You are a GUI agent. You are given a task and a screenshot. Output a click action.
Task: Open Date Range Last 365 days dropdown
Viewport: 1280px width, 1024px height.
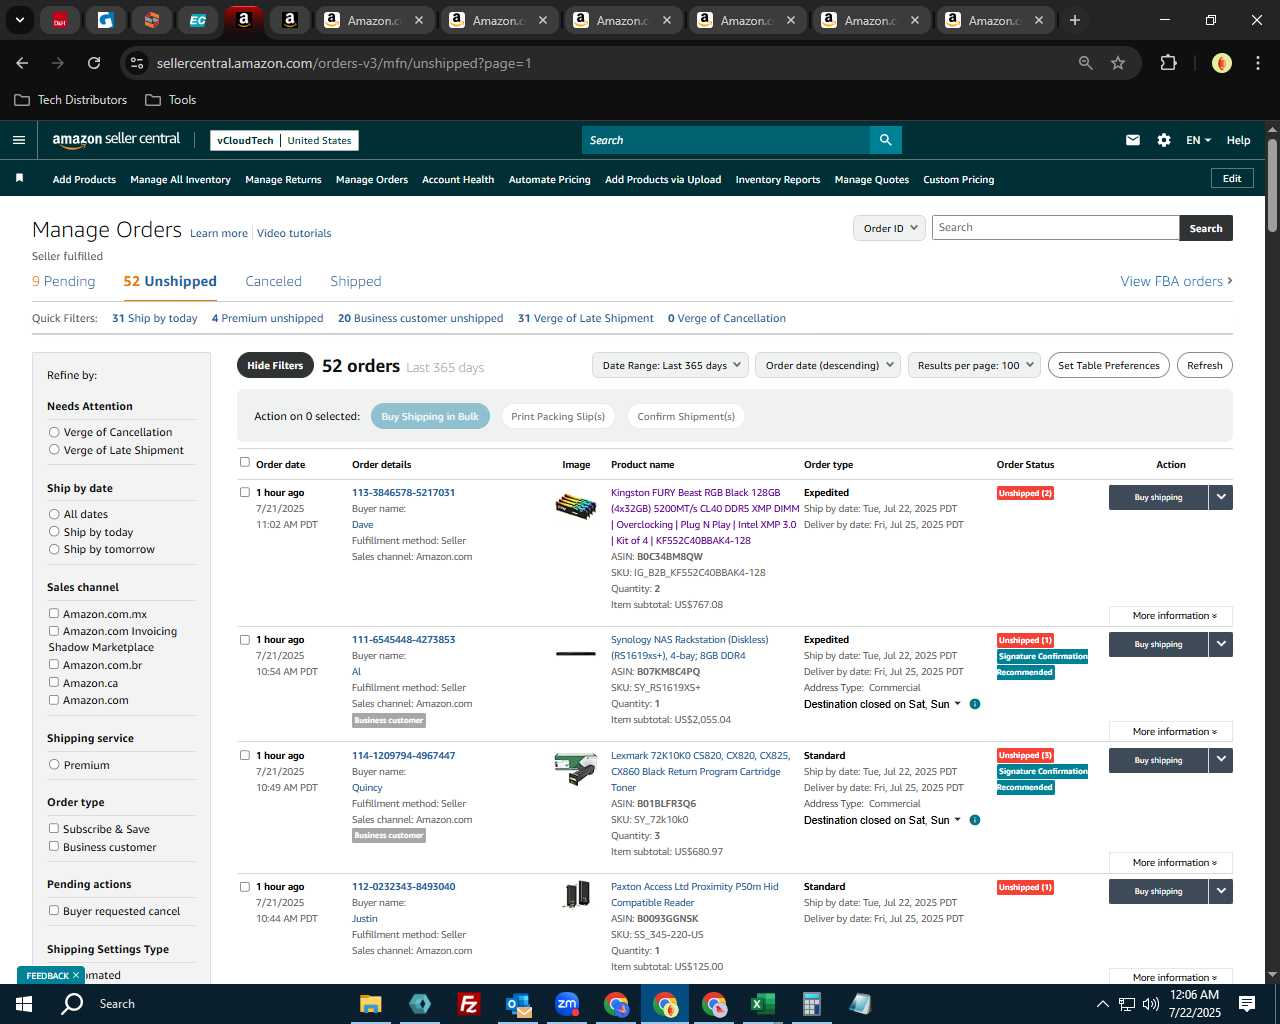(x=670, y=365)
